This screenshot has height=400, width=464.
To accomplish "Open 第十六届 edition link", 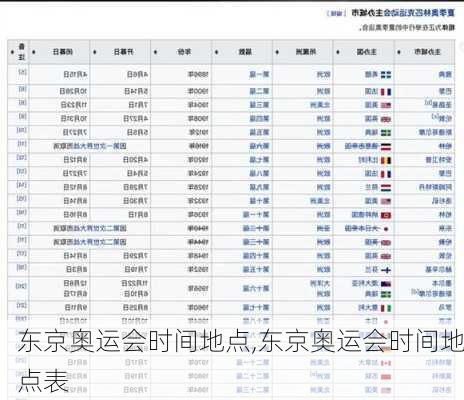I will [256, 288].
